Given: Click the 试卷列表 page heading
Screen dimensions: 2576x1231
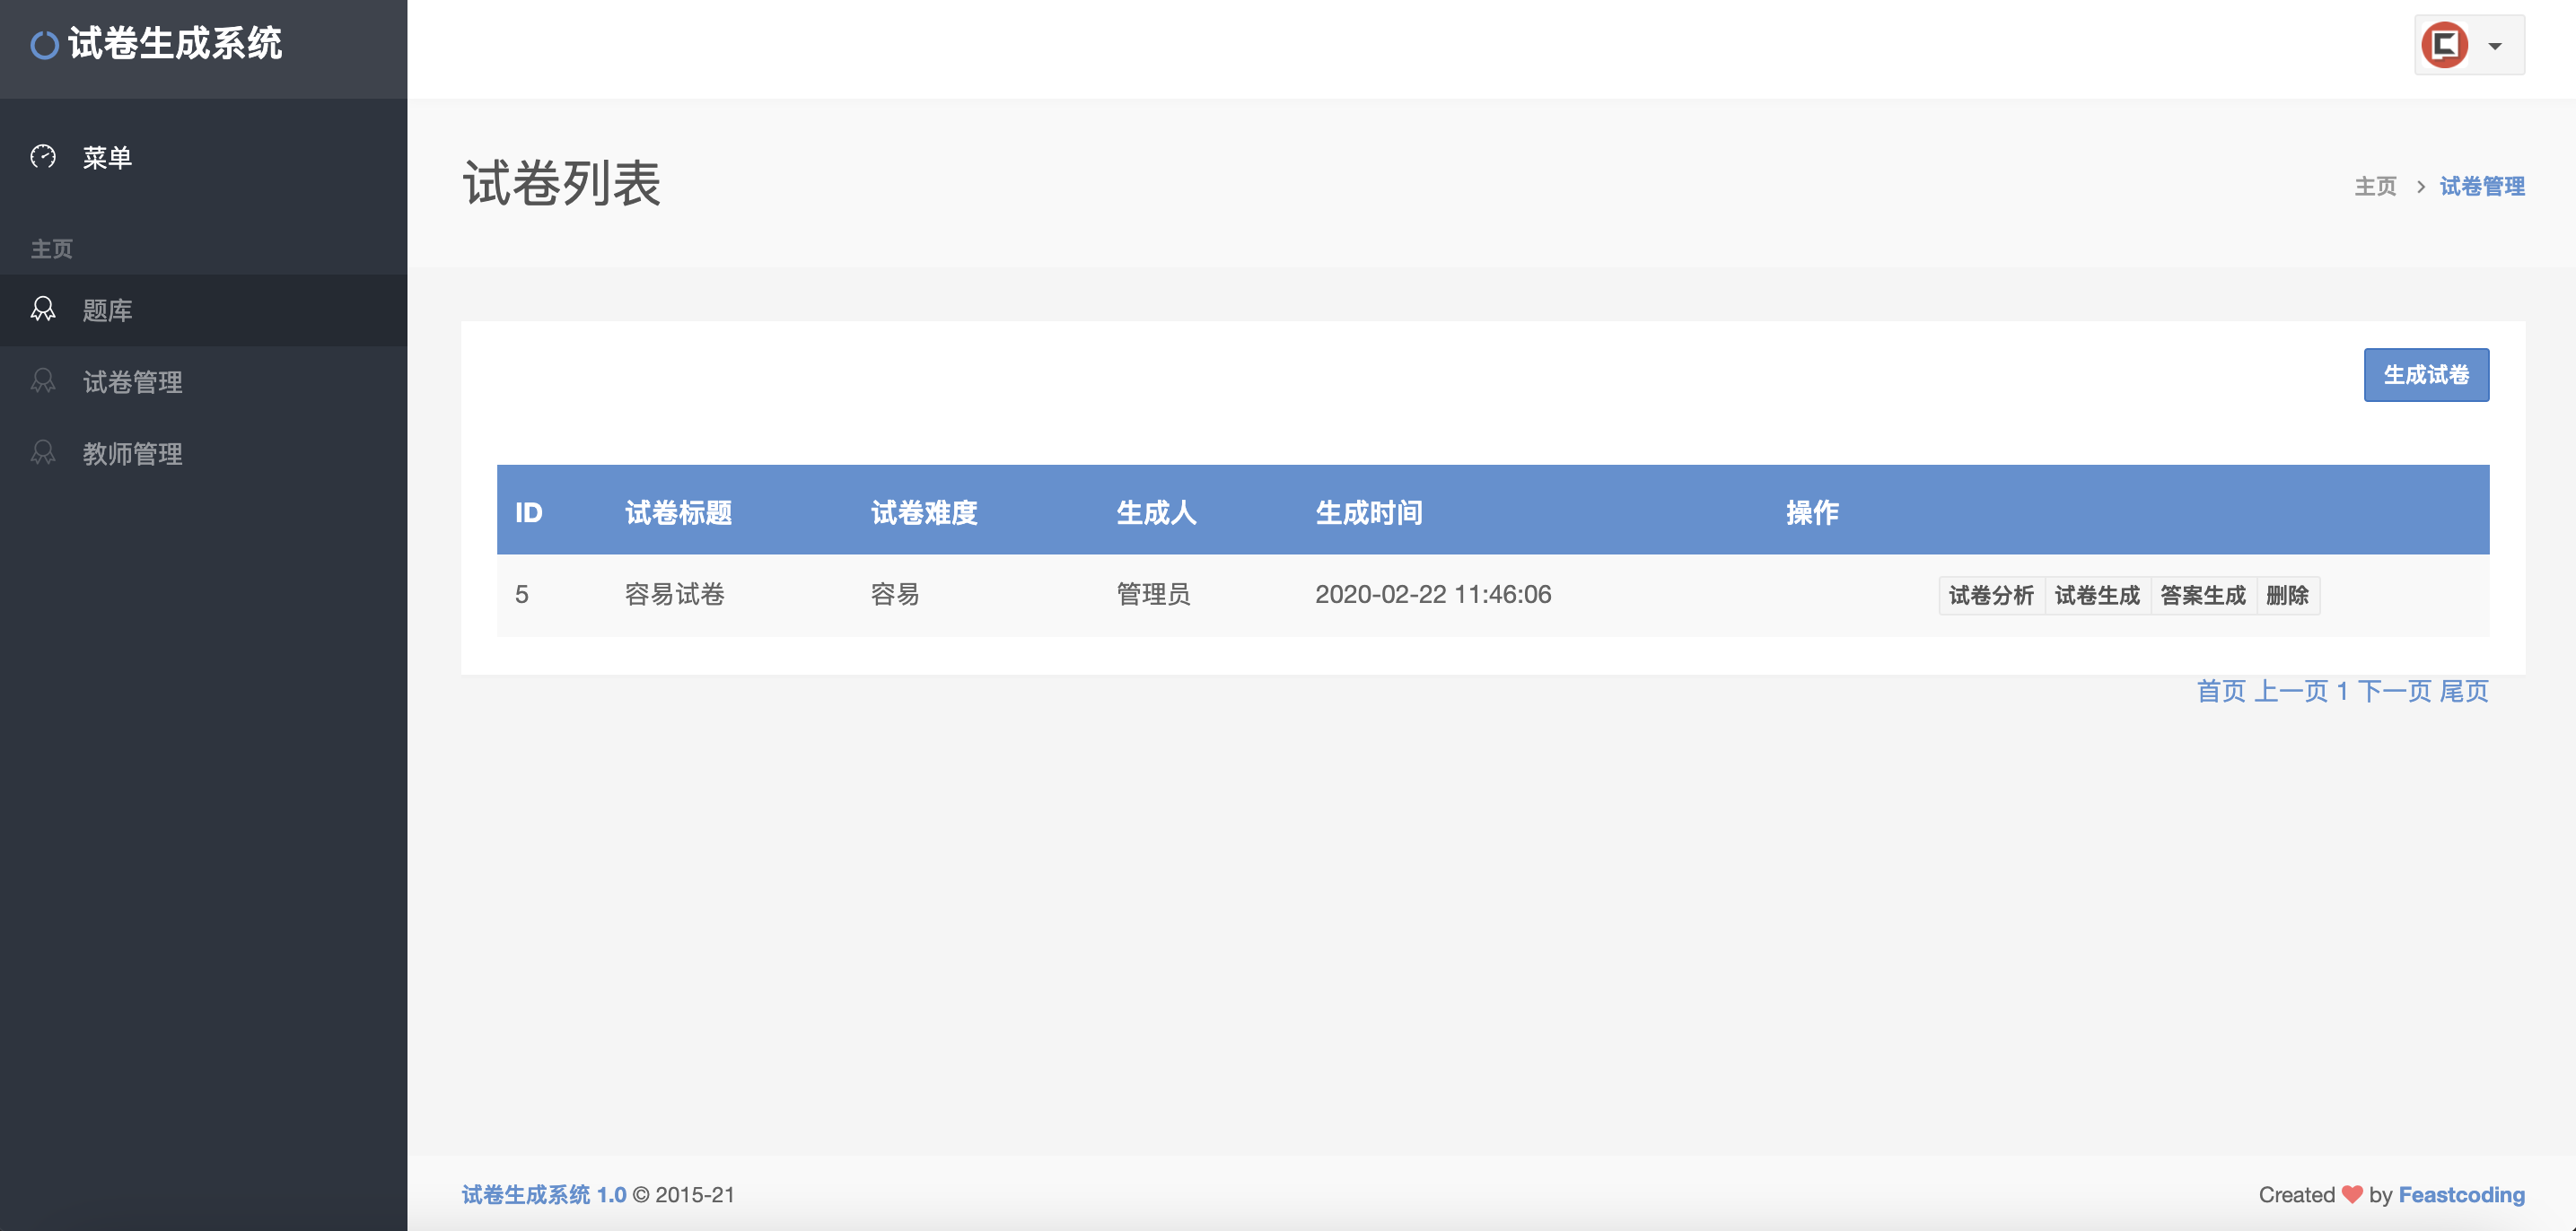Looking at the screenshot, I should pyautogui.click(x=561, y=184).
